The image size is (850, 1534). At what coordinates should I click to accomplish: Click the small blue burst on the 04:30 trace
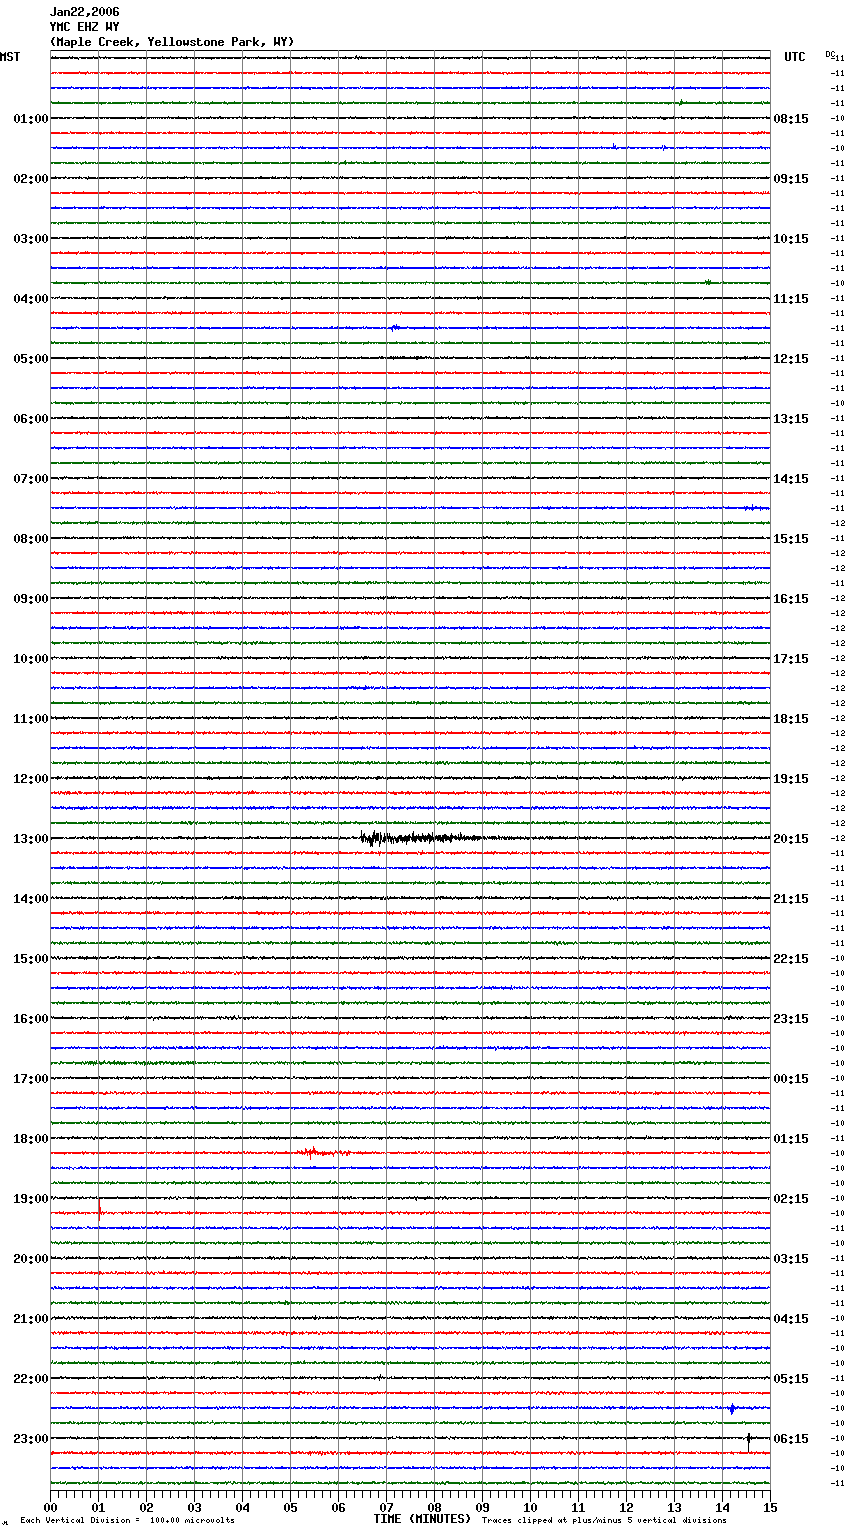coord(395,327)
